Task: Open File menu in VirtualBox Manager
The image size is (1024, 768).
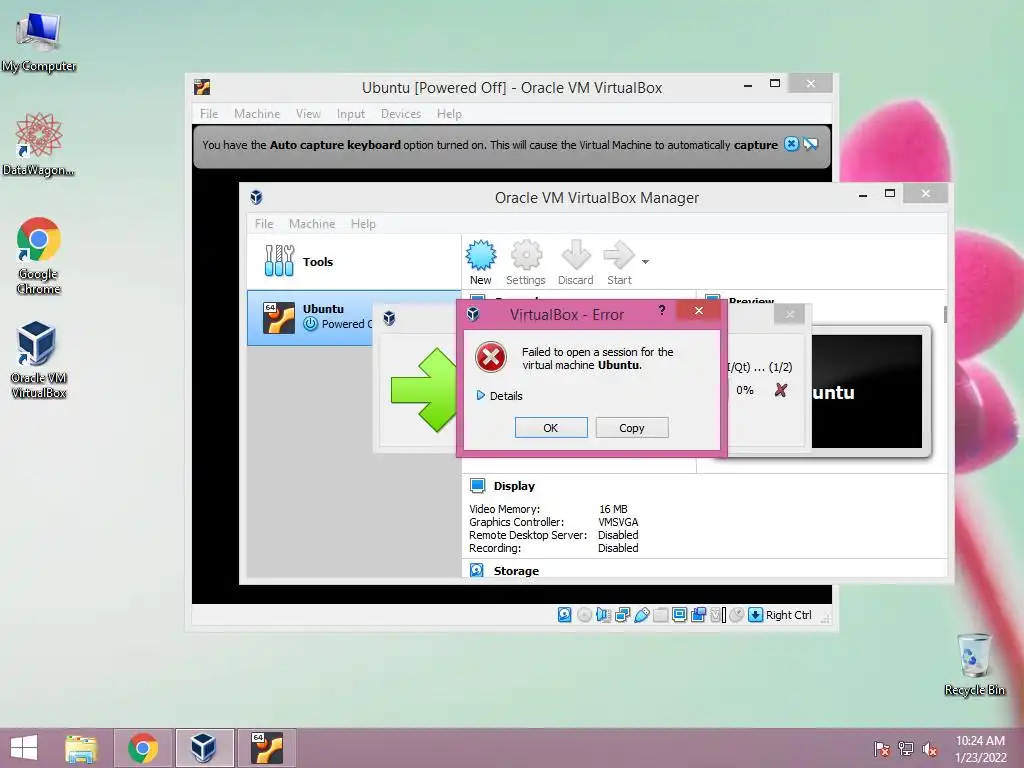Action: pos(264,223)
